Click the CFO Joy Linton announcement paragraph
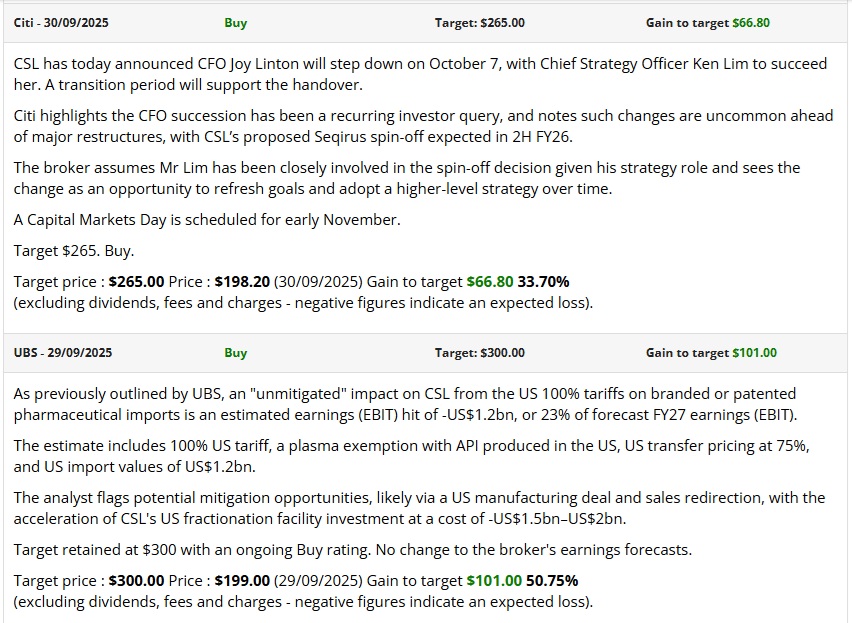This screenshot has height=623, width=852. pos(420,73)
